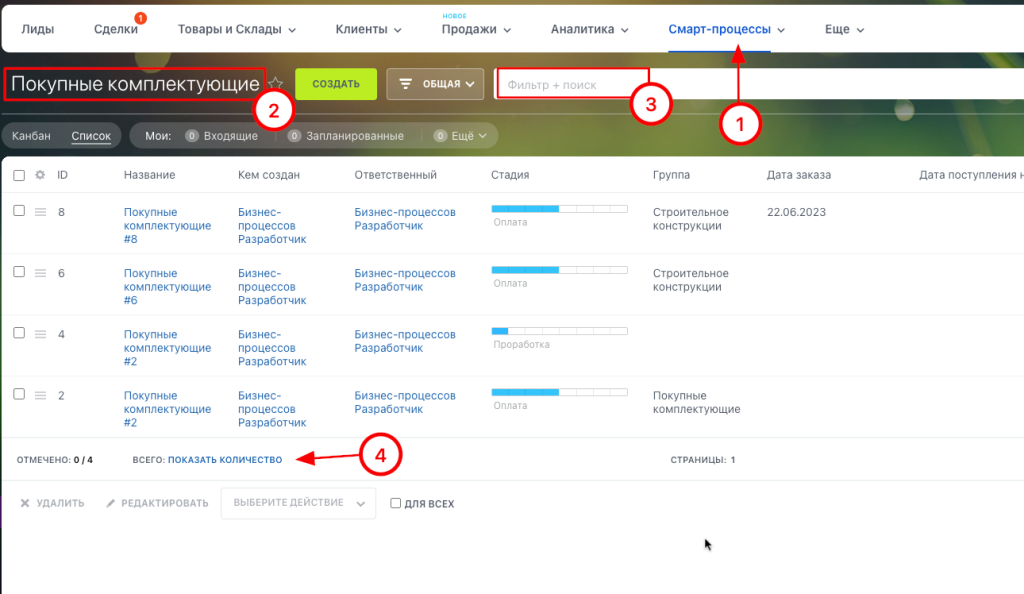The width and height of the screenshot is (1024, 594).
Task: Expand the Ещё counters dropdown
Action: click(460, 136)
